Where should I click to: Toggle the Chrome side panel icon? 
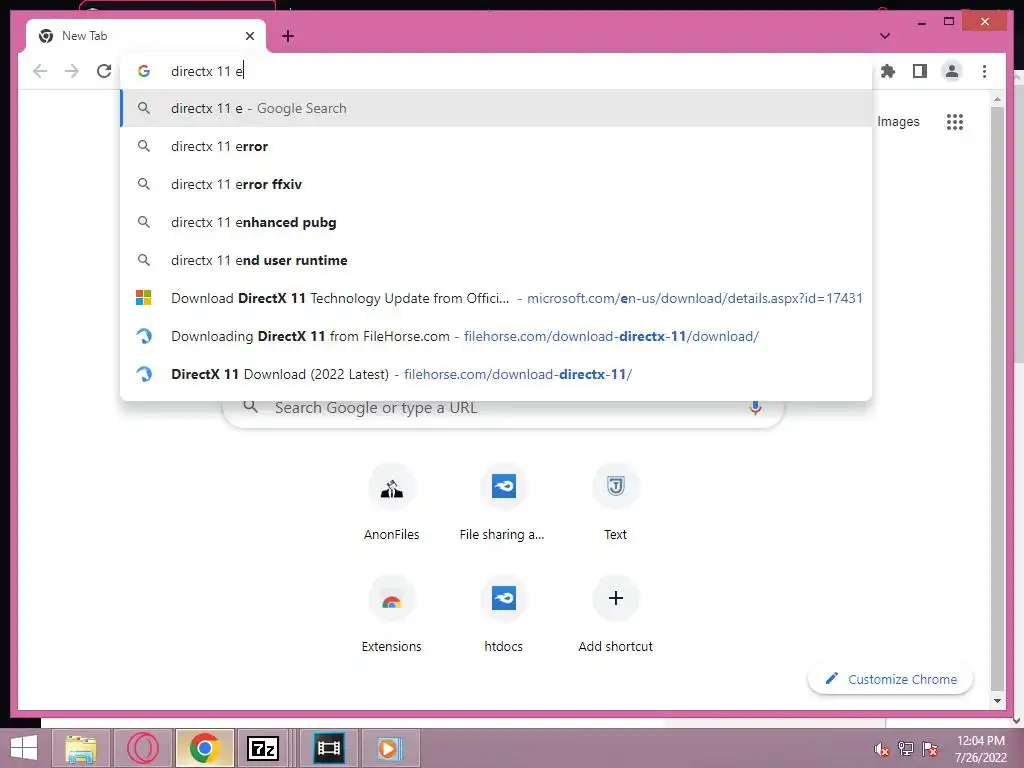click(920, 71)
